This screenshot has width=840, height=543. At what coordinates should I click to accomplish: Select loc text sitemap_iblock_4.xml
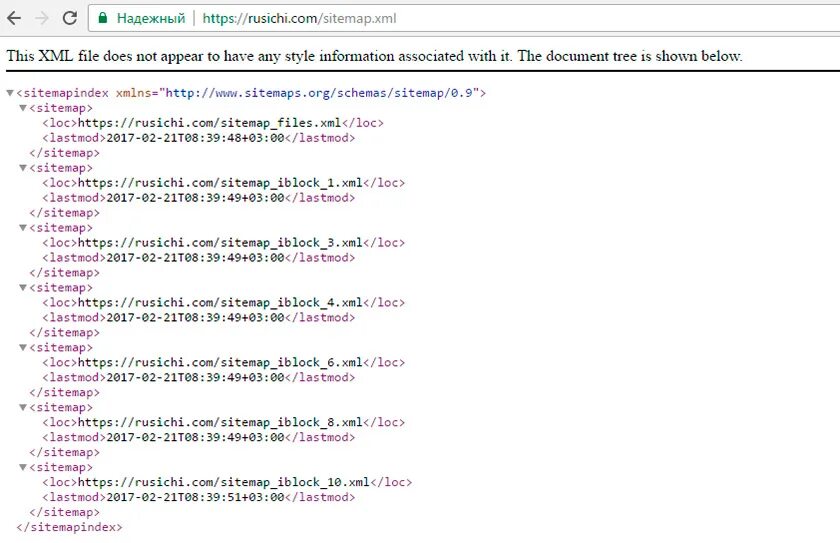tap(220, 303)
